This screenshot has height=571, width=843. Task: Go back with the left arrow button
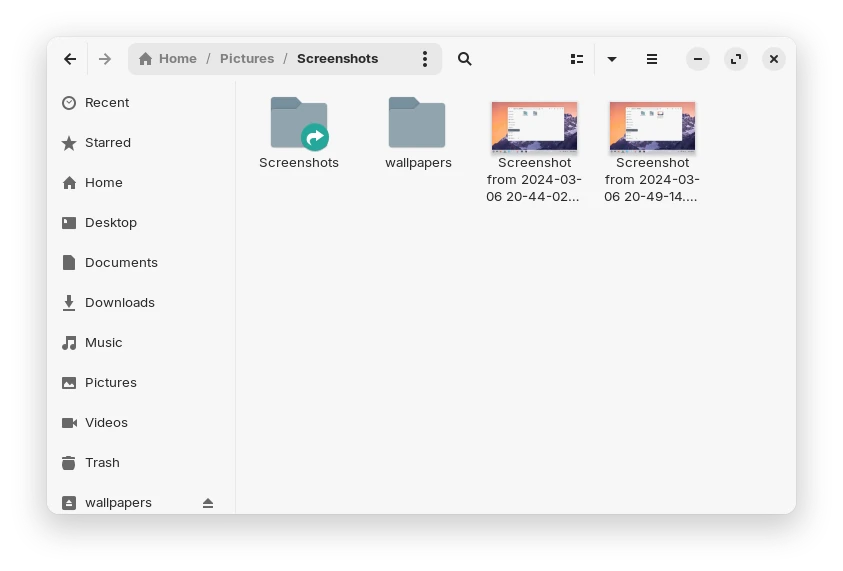pos(70,59)
